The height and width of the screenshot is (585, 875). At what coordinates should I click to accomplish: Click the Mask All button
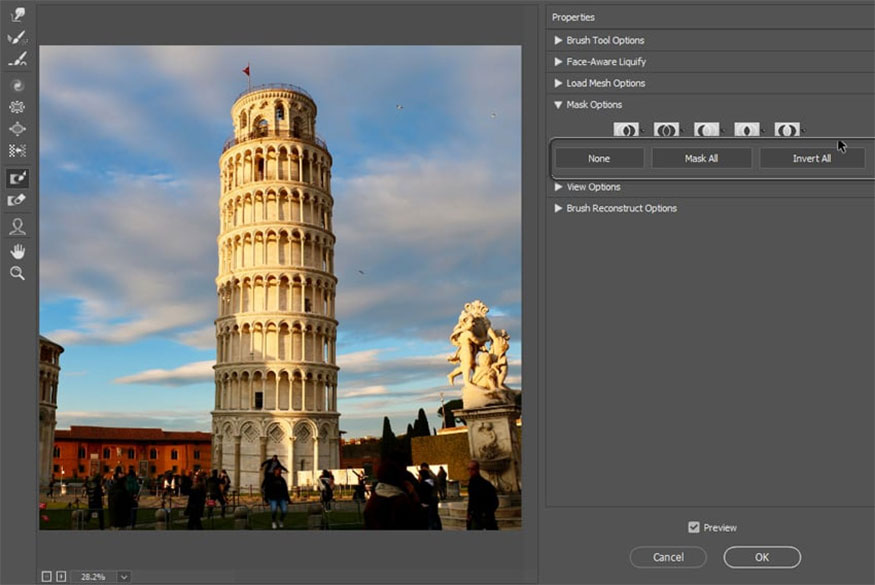point(703,157)
